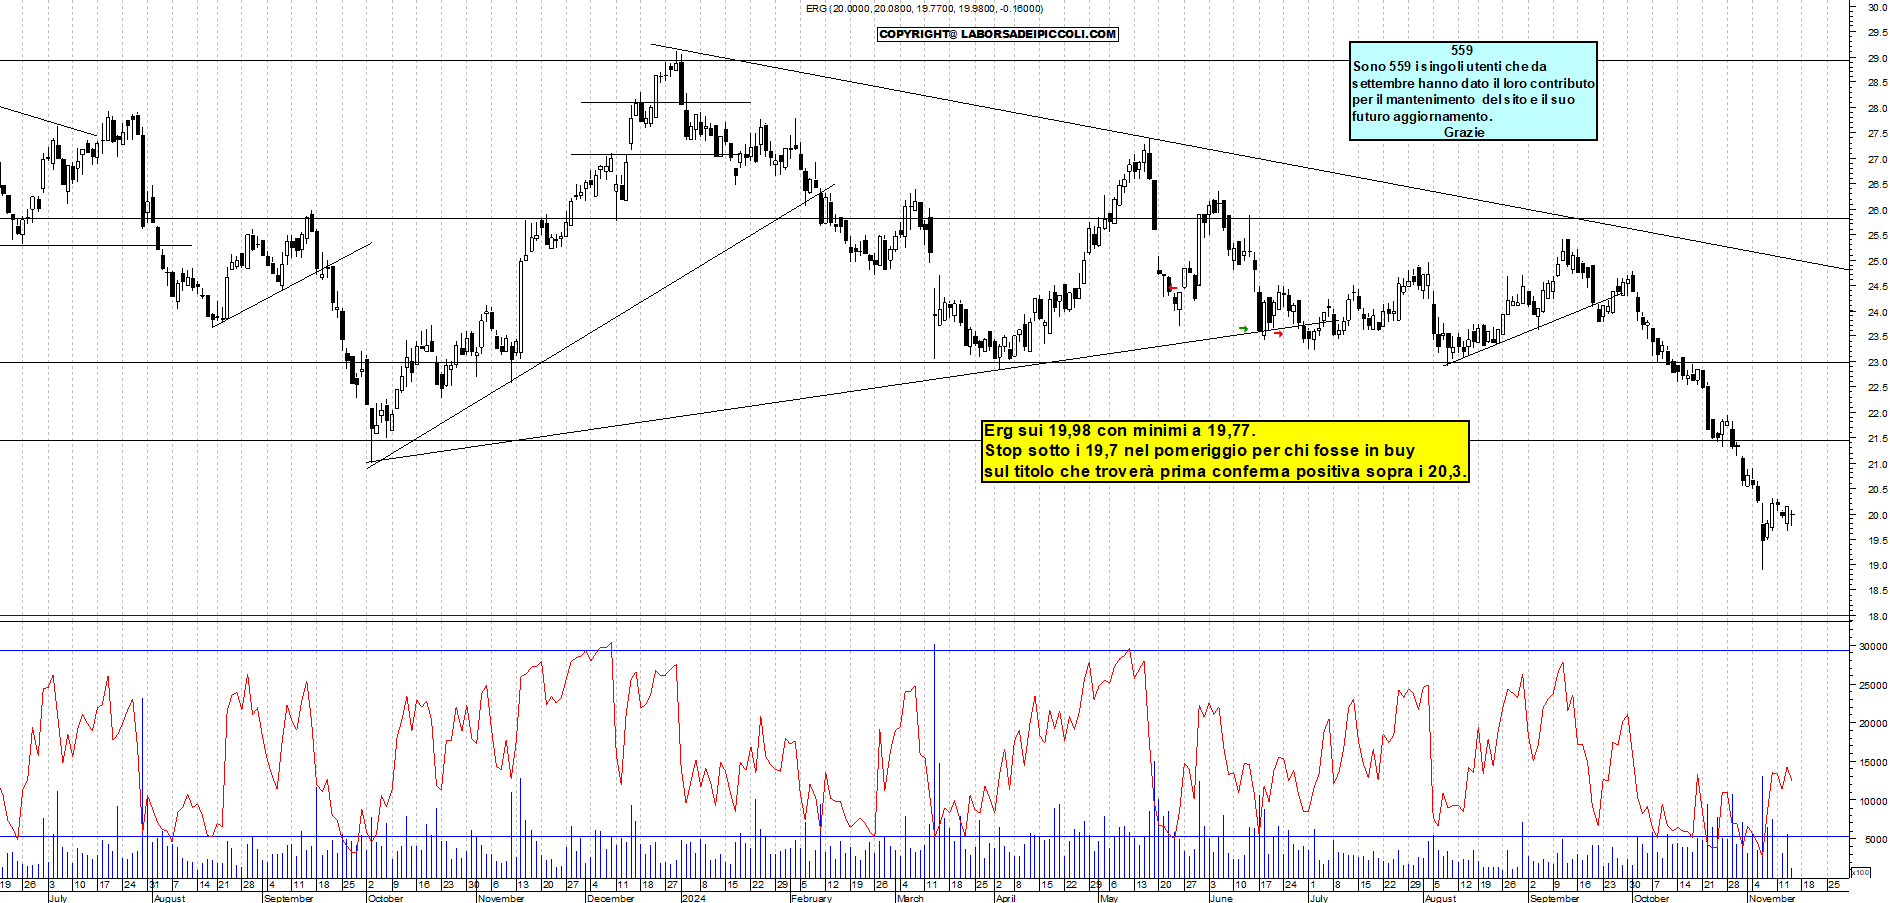
Task: Click the ERG quote header at top
Action: click(x=924, y=8)
